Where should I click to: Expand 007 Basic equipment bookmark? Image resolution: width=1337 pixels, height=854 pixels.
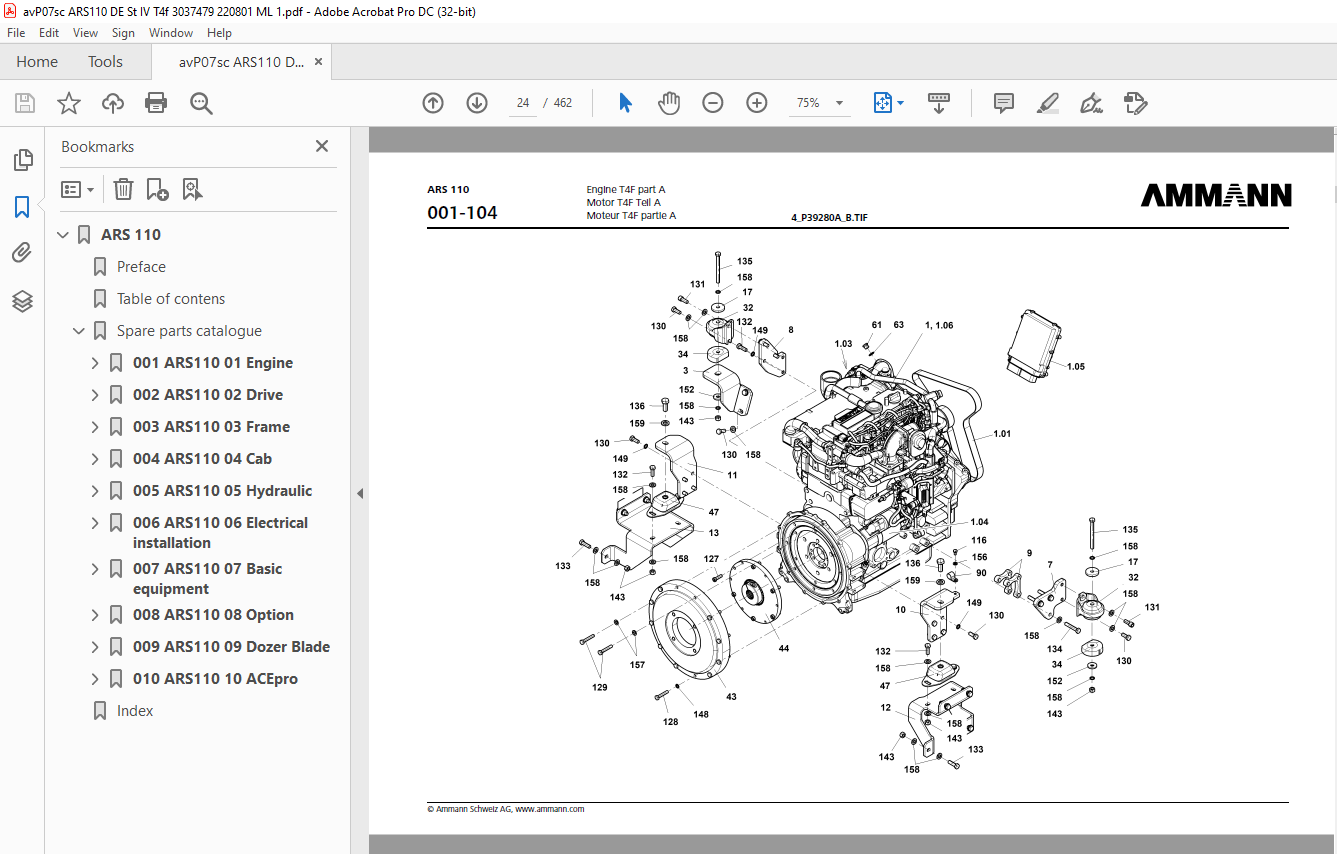[95, 569]
